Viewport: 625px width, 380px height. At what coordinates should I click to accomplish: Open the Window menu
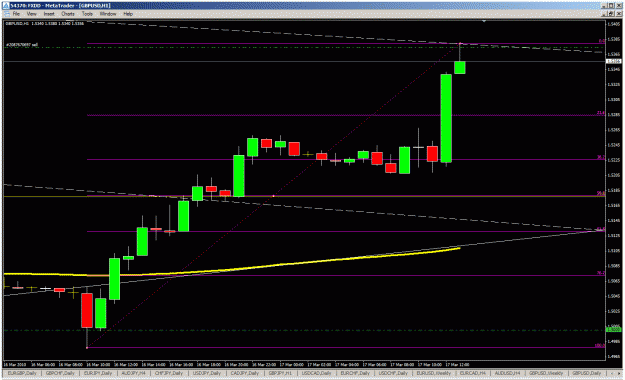tap(108, 14)
